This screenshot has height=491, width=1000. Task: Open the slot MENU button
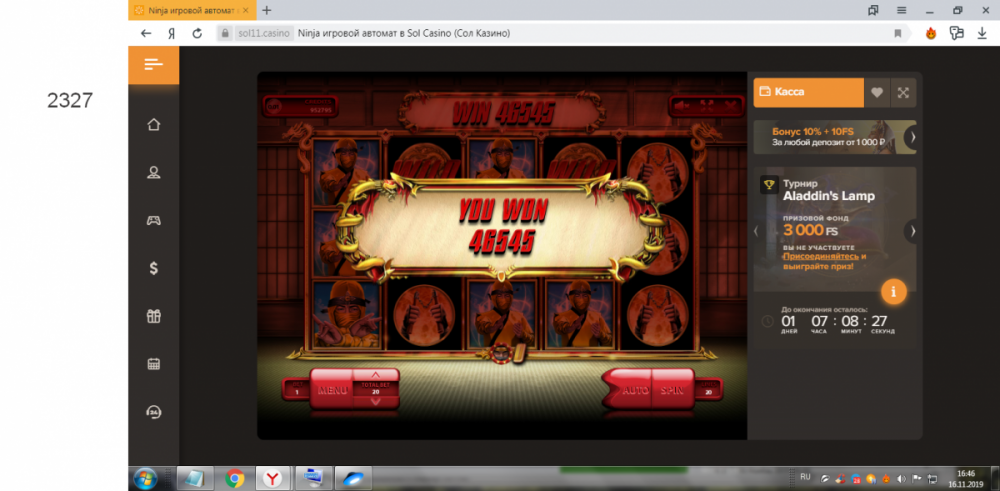click(331, 390)
